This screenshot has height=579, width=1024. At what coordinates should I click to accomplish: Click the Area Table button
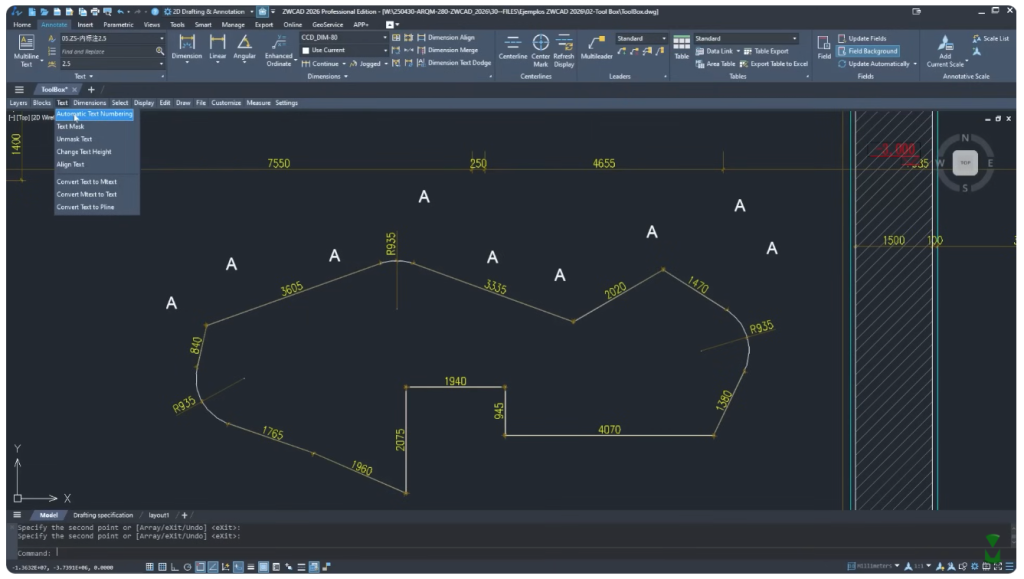pyautogui.click(x=715, y=64)
